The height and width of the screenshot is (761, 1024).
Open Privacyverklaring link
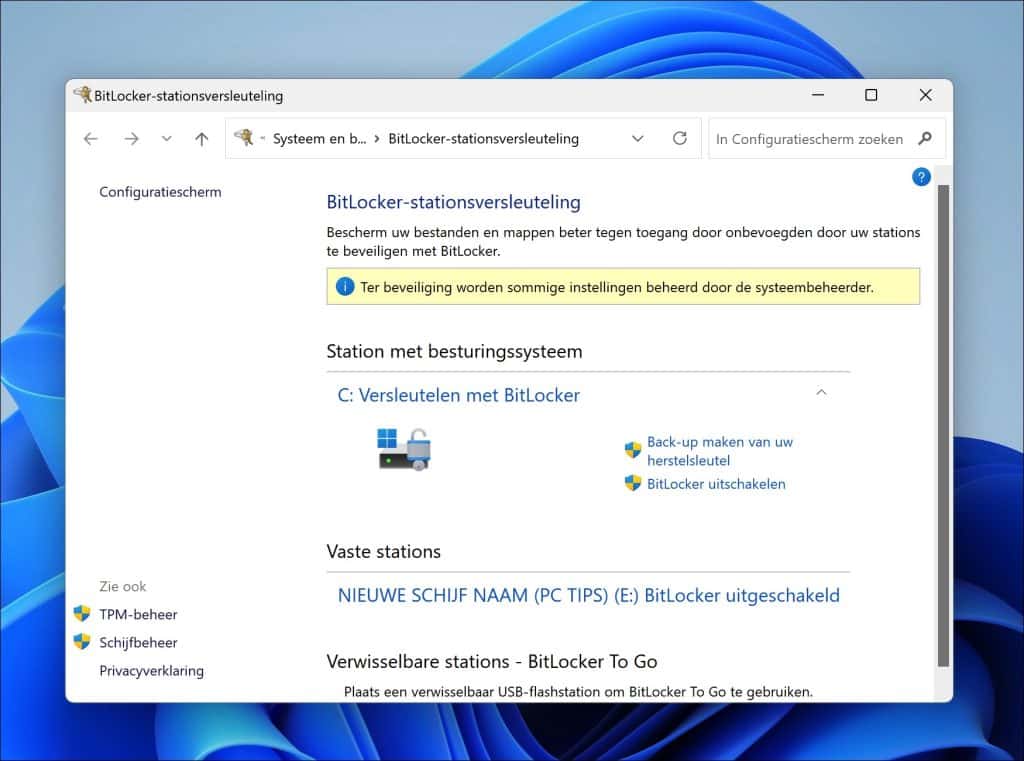(x=152, y=671)
